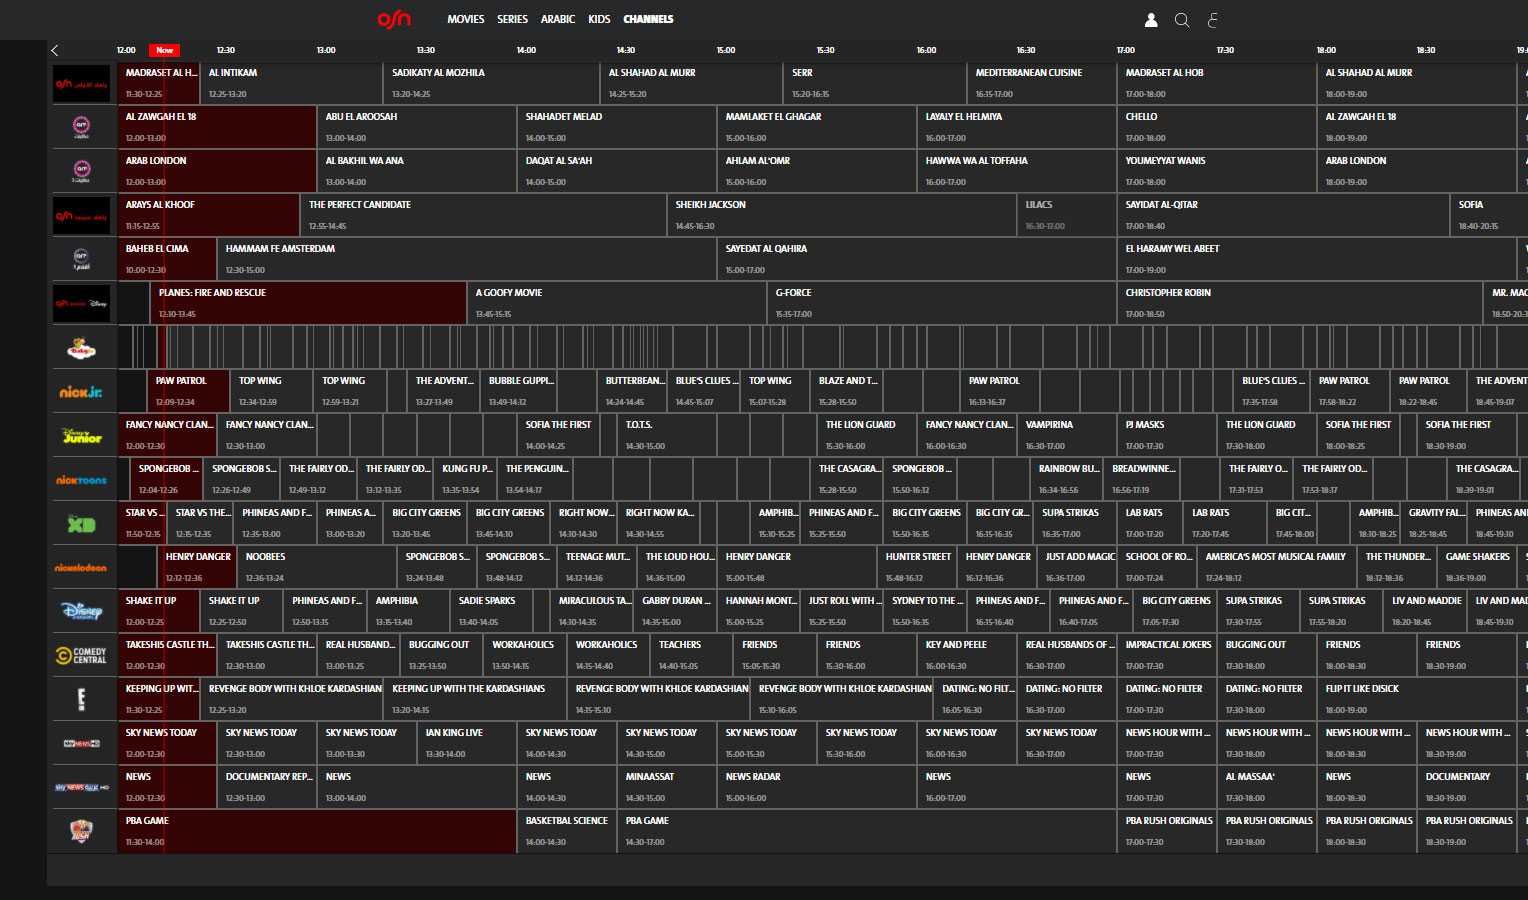Select OSN Disney channel logo

pyautogui.click(x=82, y=304)
